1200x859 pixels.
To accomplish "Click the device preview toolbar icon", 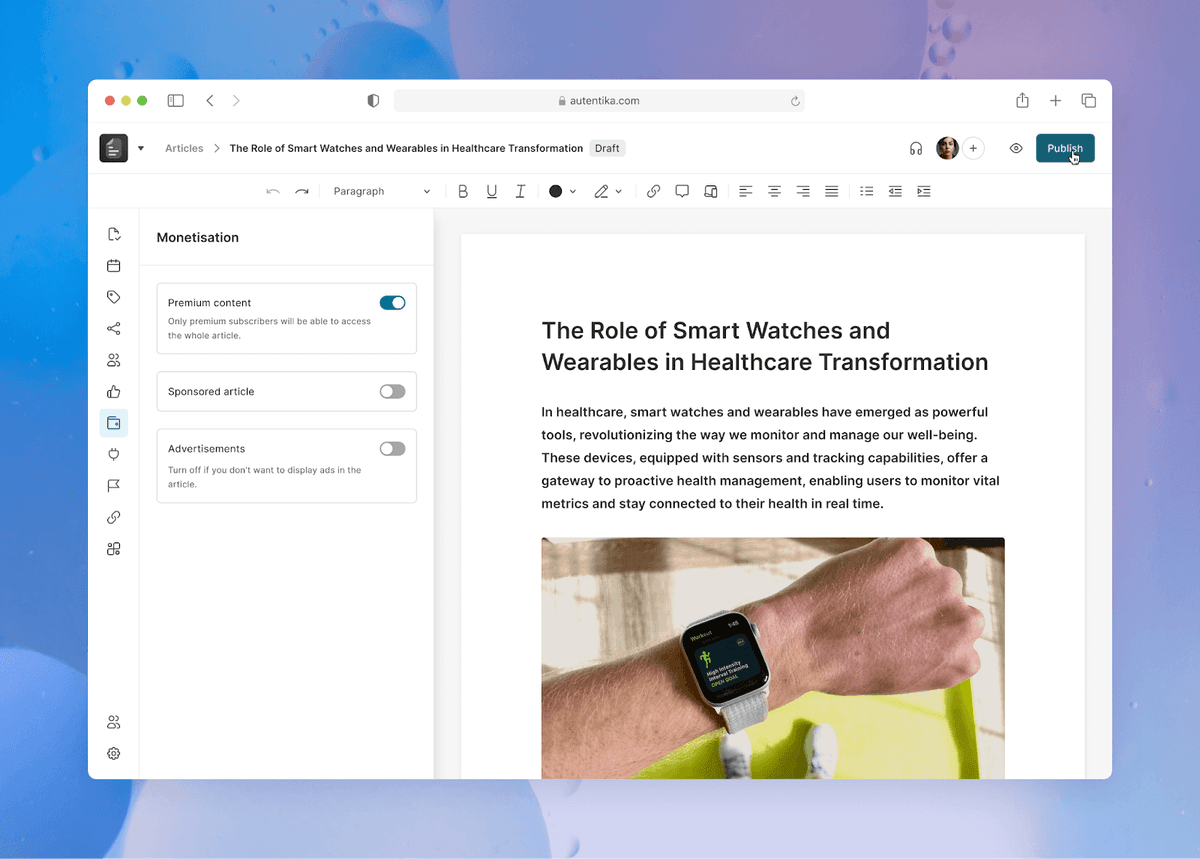I will 711,191.
